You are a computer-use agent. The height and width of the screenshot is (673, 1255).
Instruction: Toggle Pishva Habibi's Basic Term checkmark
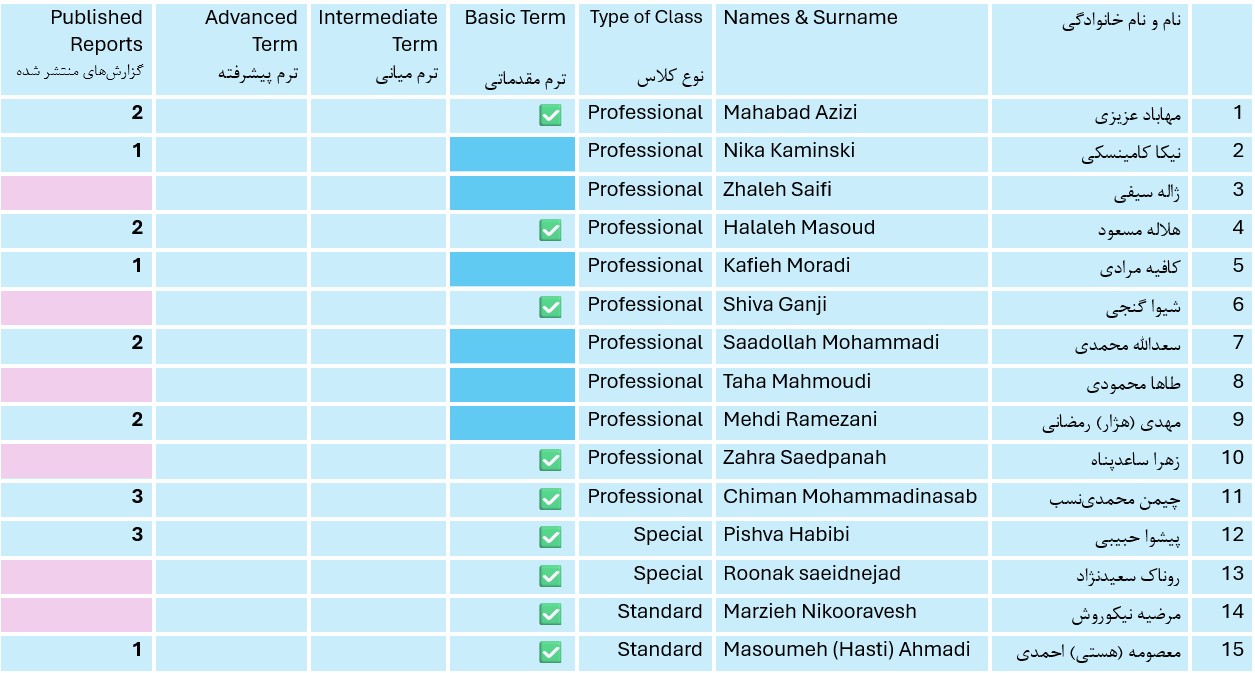pyautogui.click(x=550, y=537)
